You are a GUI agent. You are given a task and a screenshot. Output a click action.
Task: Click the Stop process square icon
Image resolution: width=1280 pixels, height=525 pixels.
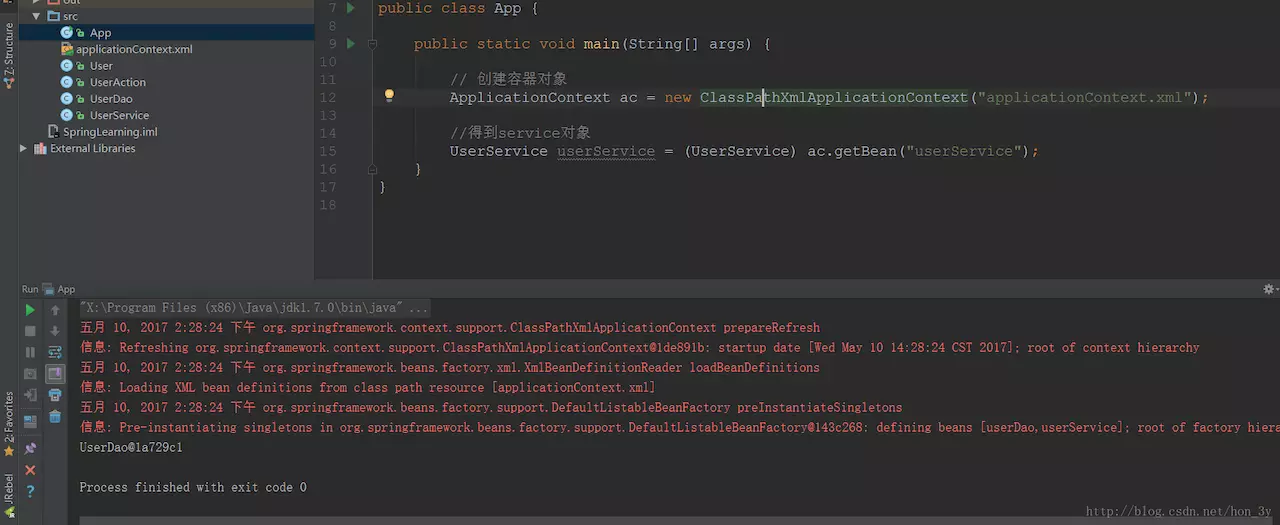tap(30, 331)
